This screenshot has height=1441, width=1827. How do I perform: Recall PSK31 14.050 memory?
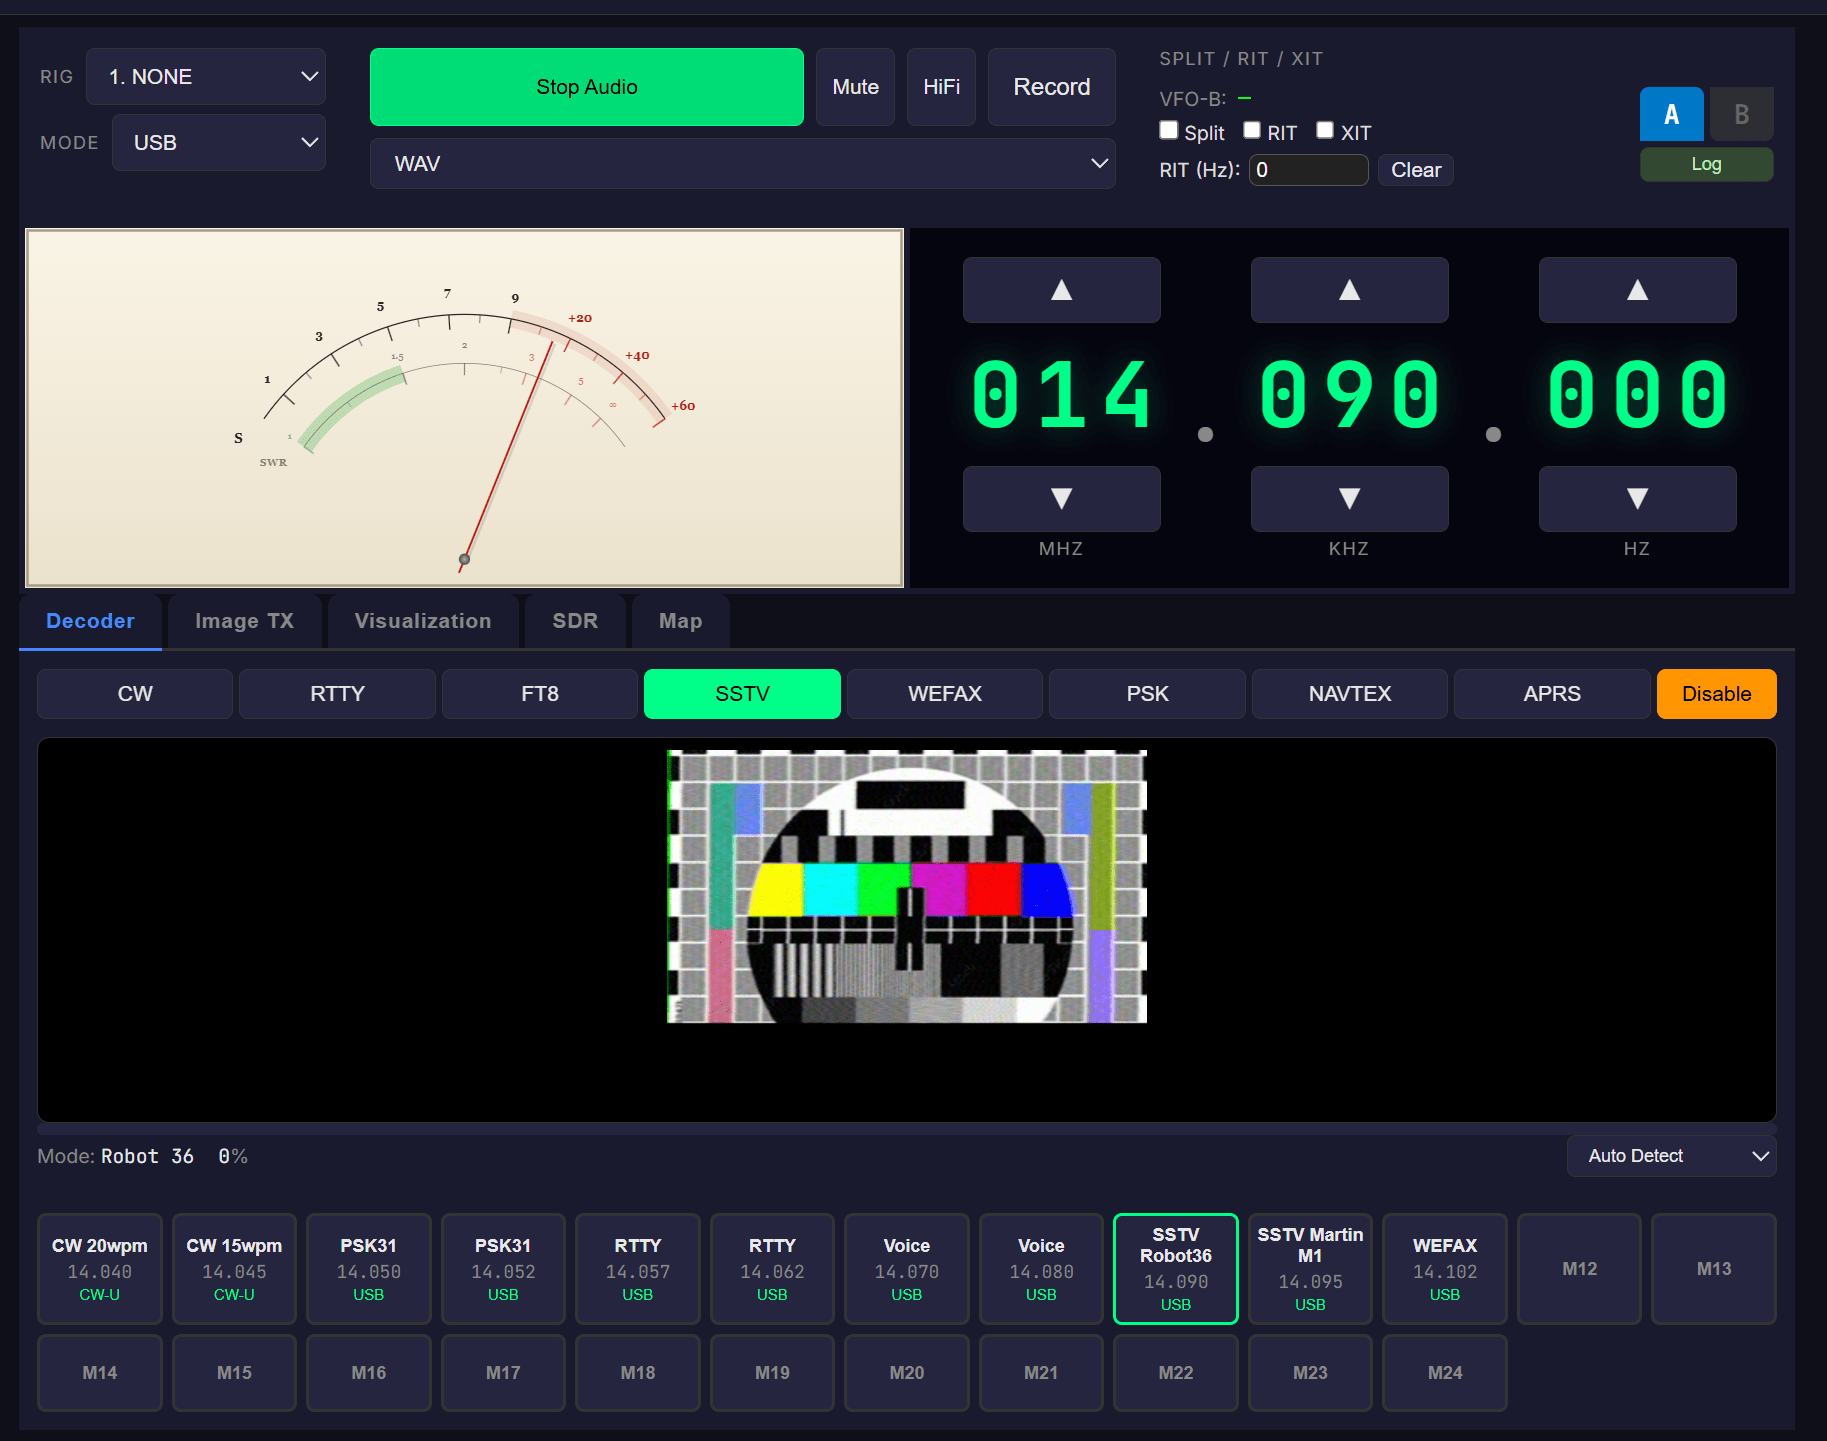coord(369,1269)
